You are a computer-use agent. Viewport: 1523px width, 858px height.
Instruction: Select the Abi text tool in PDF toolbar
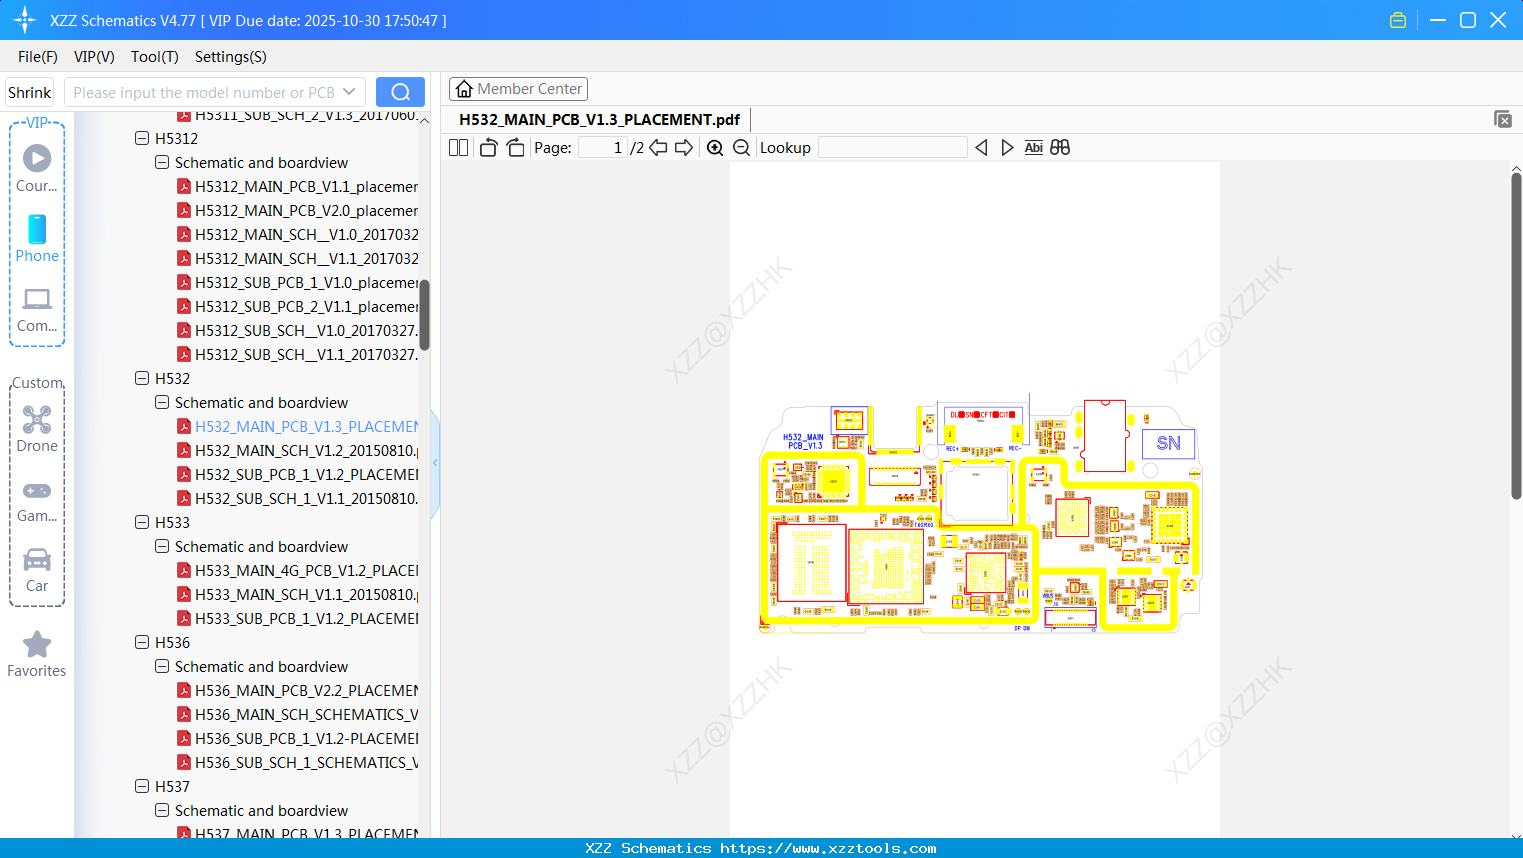point(1033,147)
